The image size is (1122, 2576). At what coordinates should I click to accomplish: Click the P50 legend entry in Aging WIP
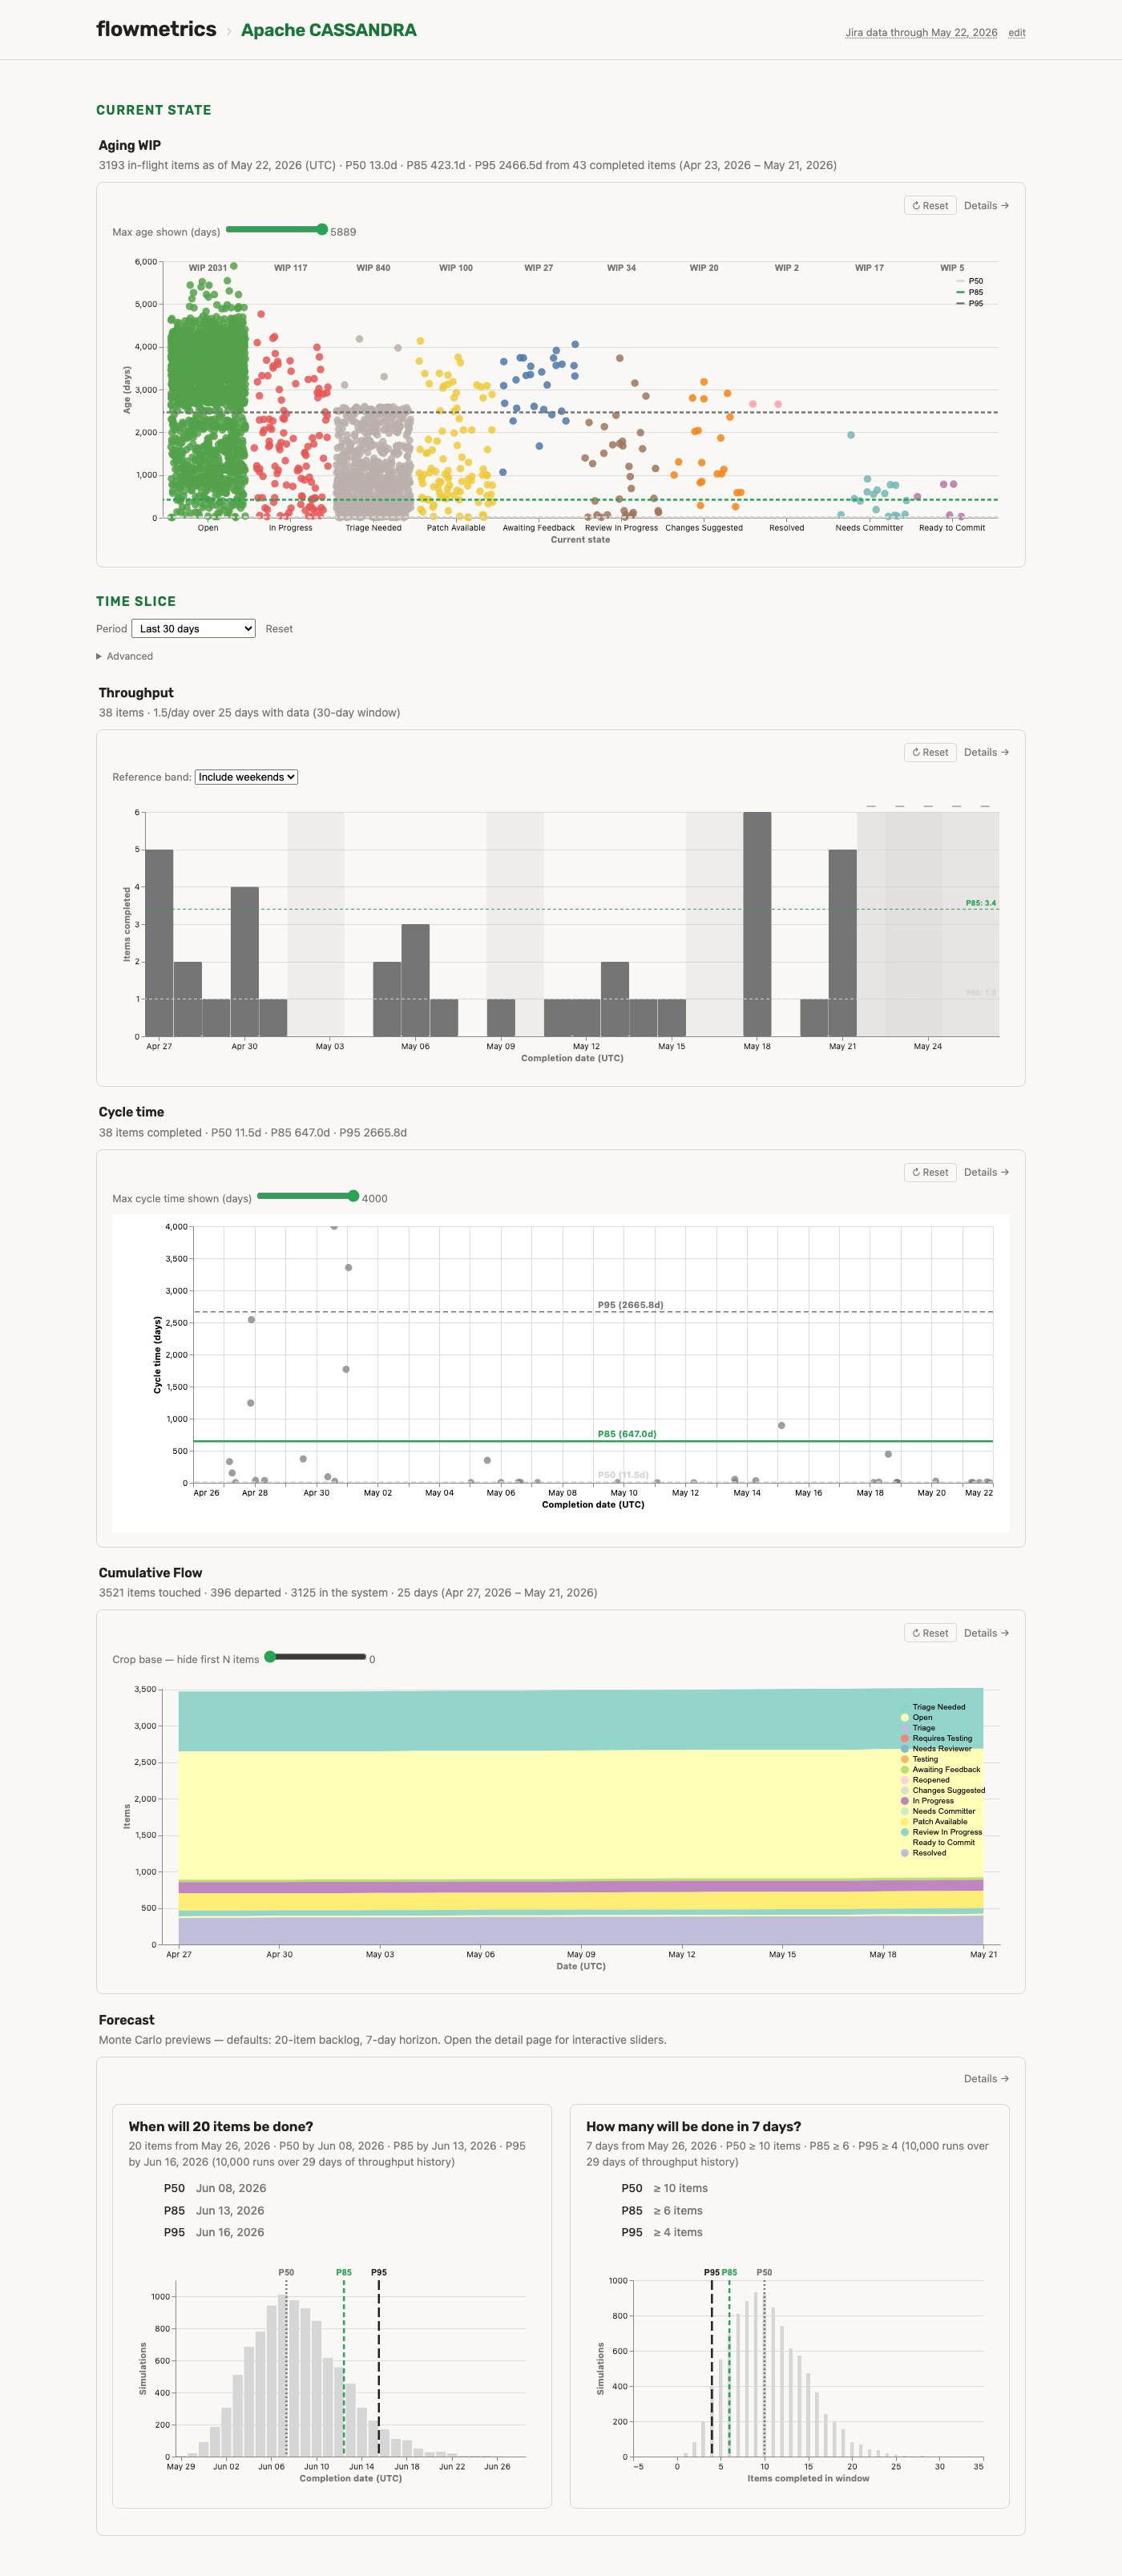coord(970,282)
